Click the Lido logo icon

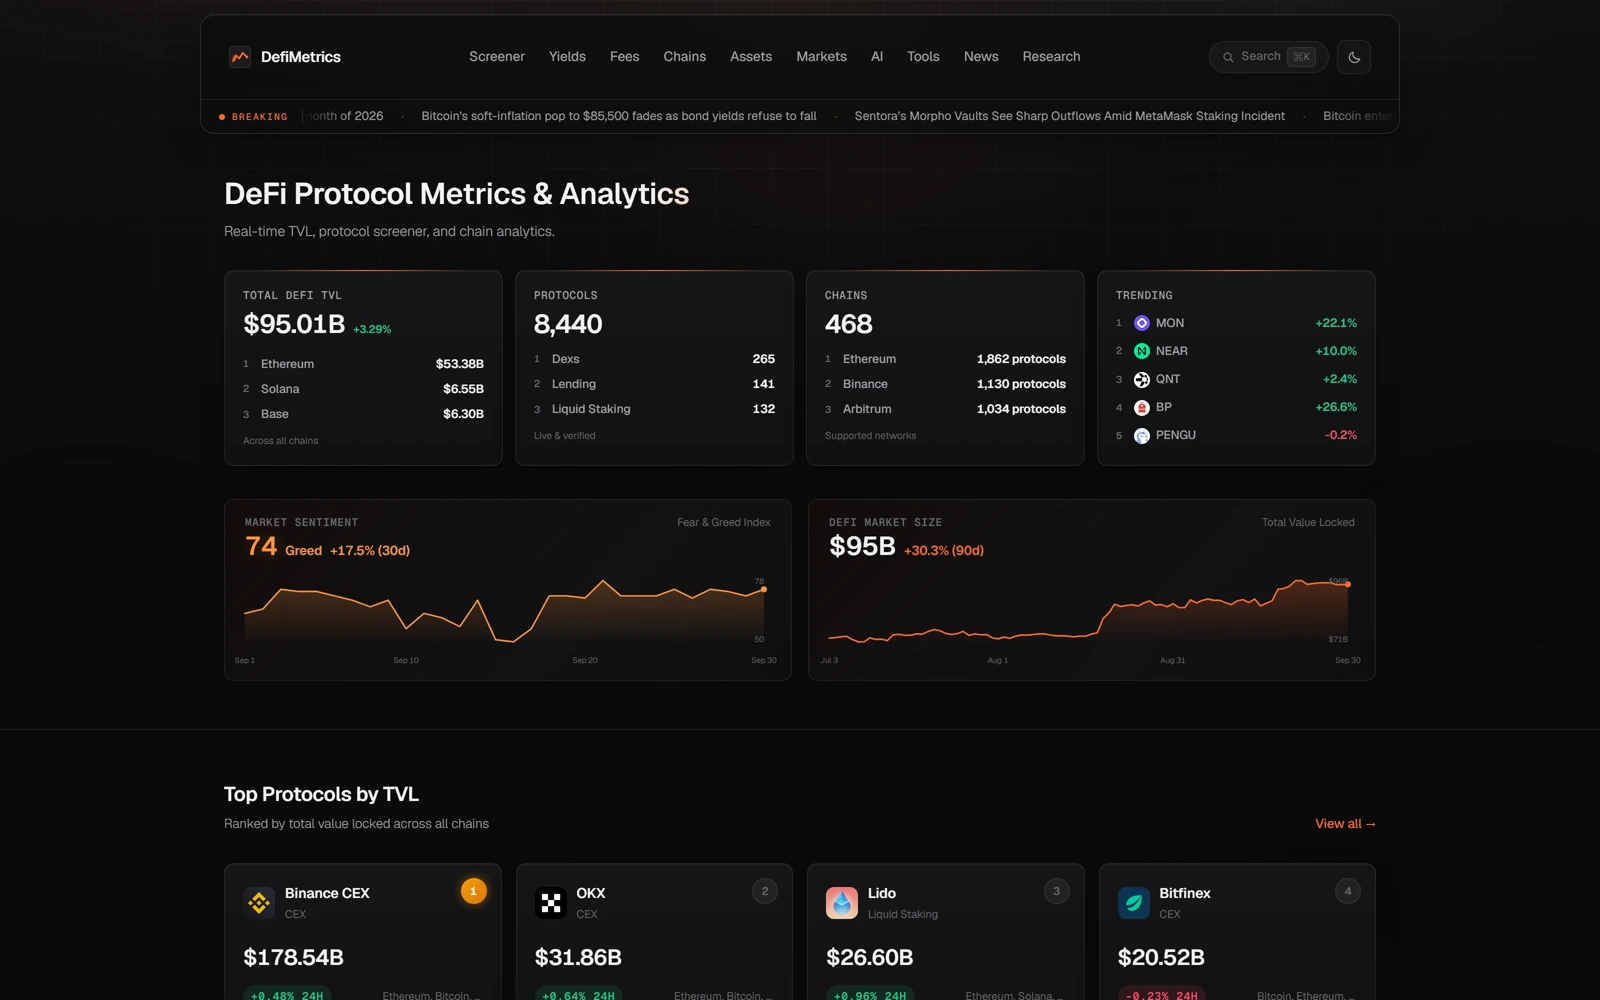pyautogui.click(x=842, y=903)
